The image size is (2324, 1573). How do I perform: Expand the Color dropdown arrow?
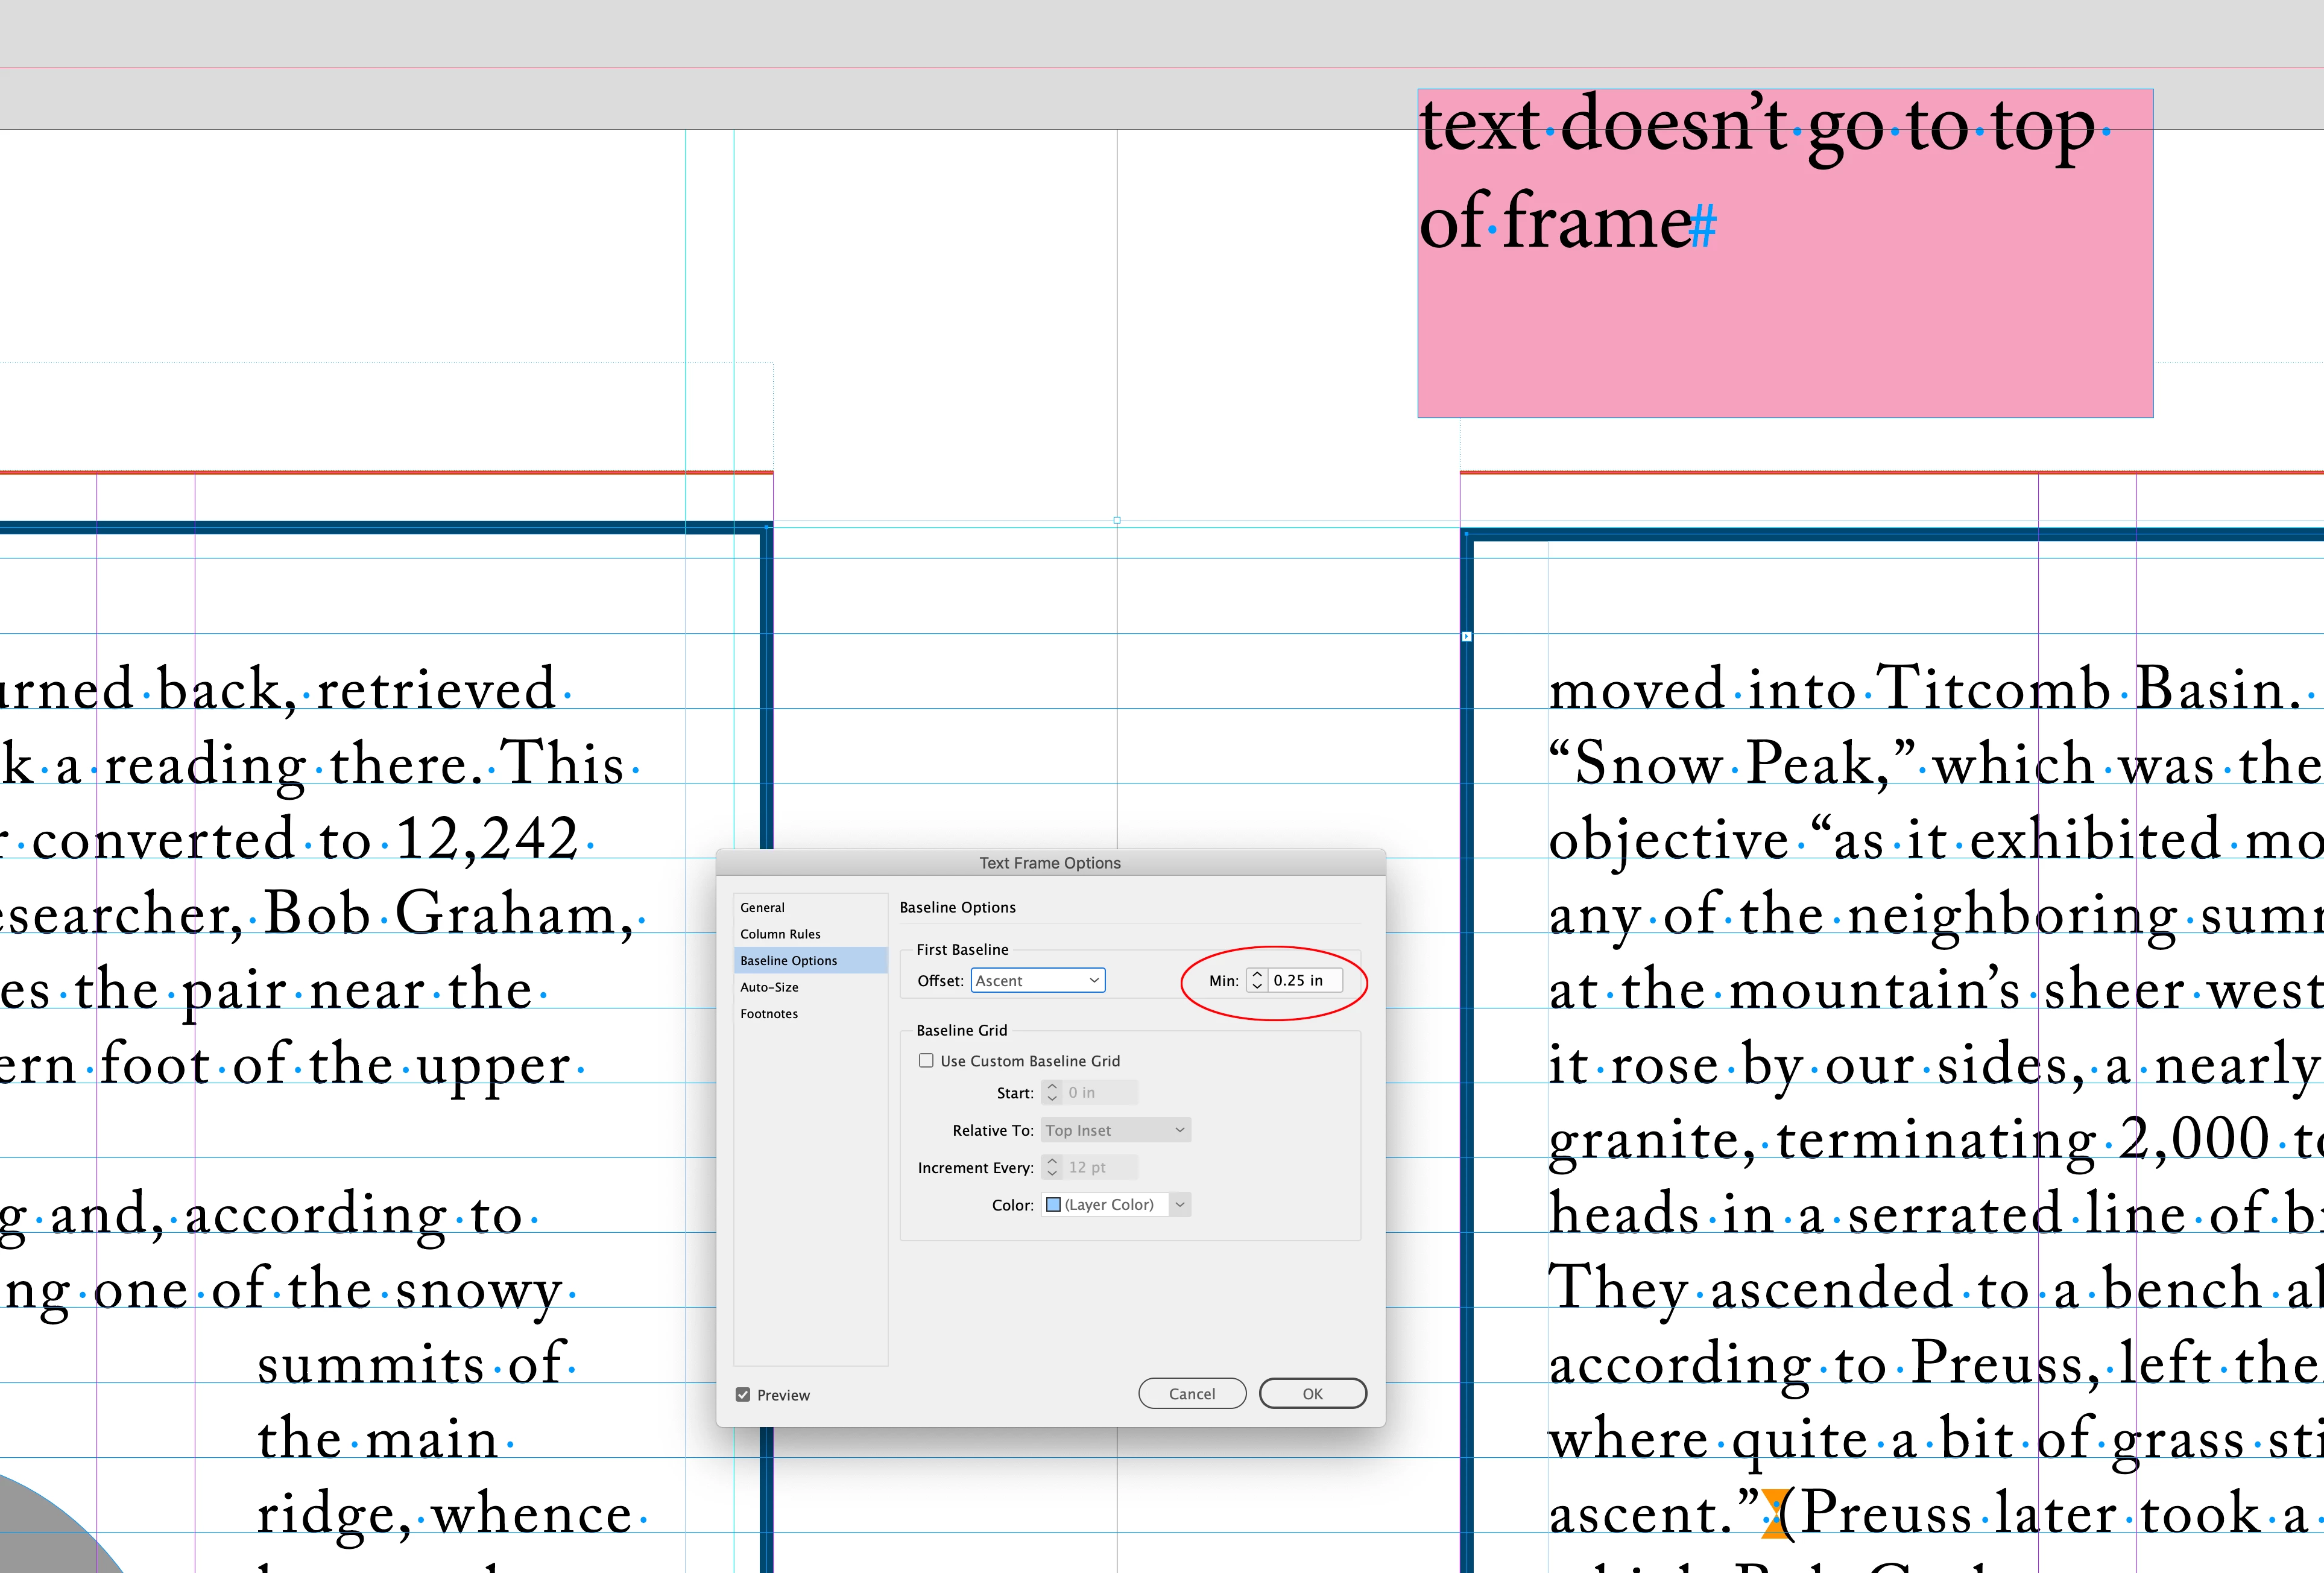tap(1180, 1205)
